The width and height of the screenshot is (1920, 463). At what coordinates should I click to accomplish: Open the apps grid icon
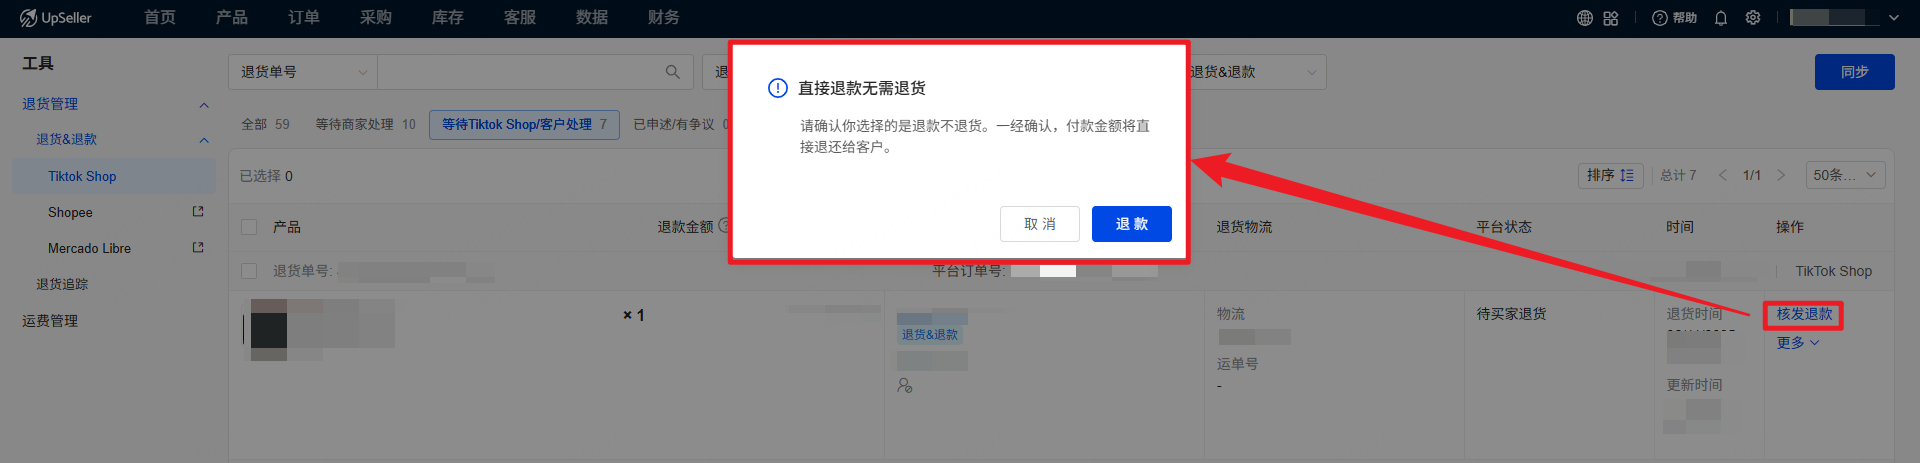[x=1611, y=18]
